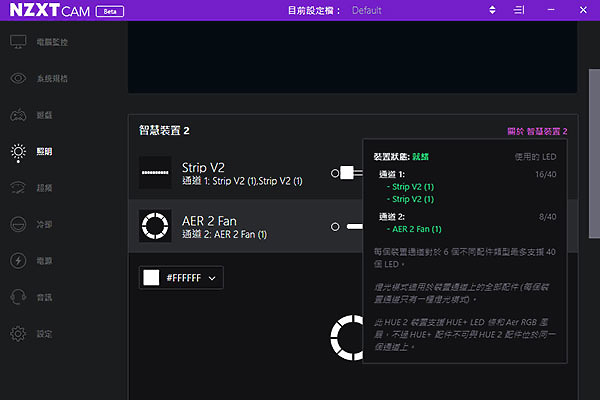Open the Default profile selector
The height and width of the screenshot is (400, 600).
[x=367, y=10]
